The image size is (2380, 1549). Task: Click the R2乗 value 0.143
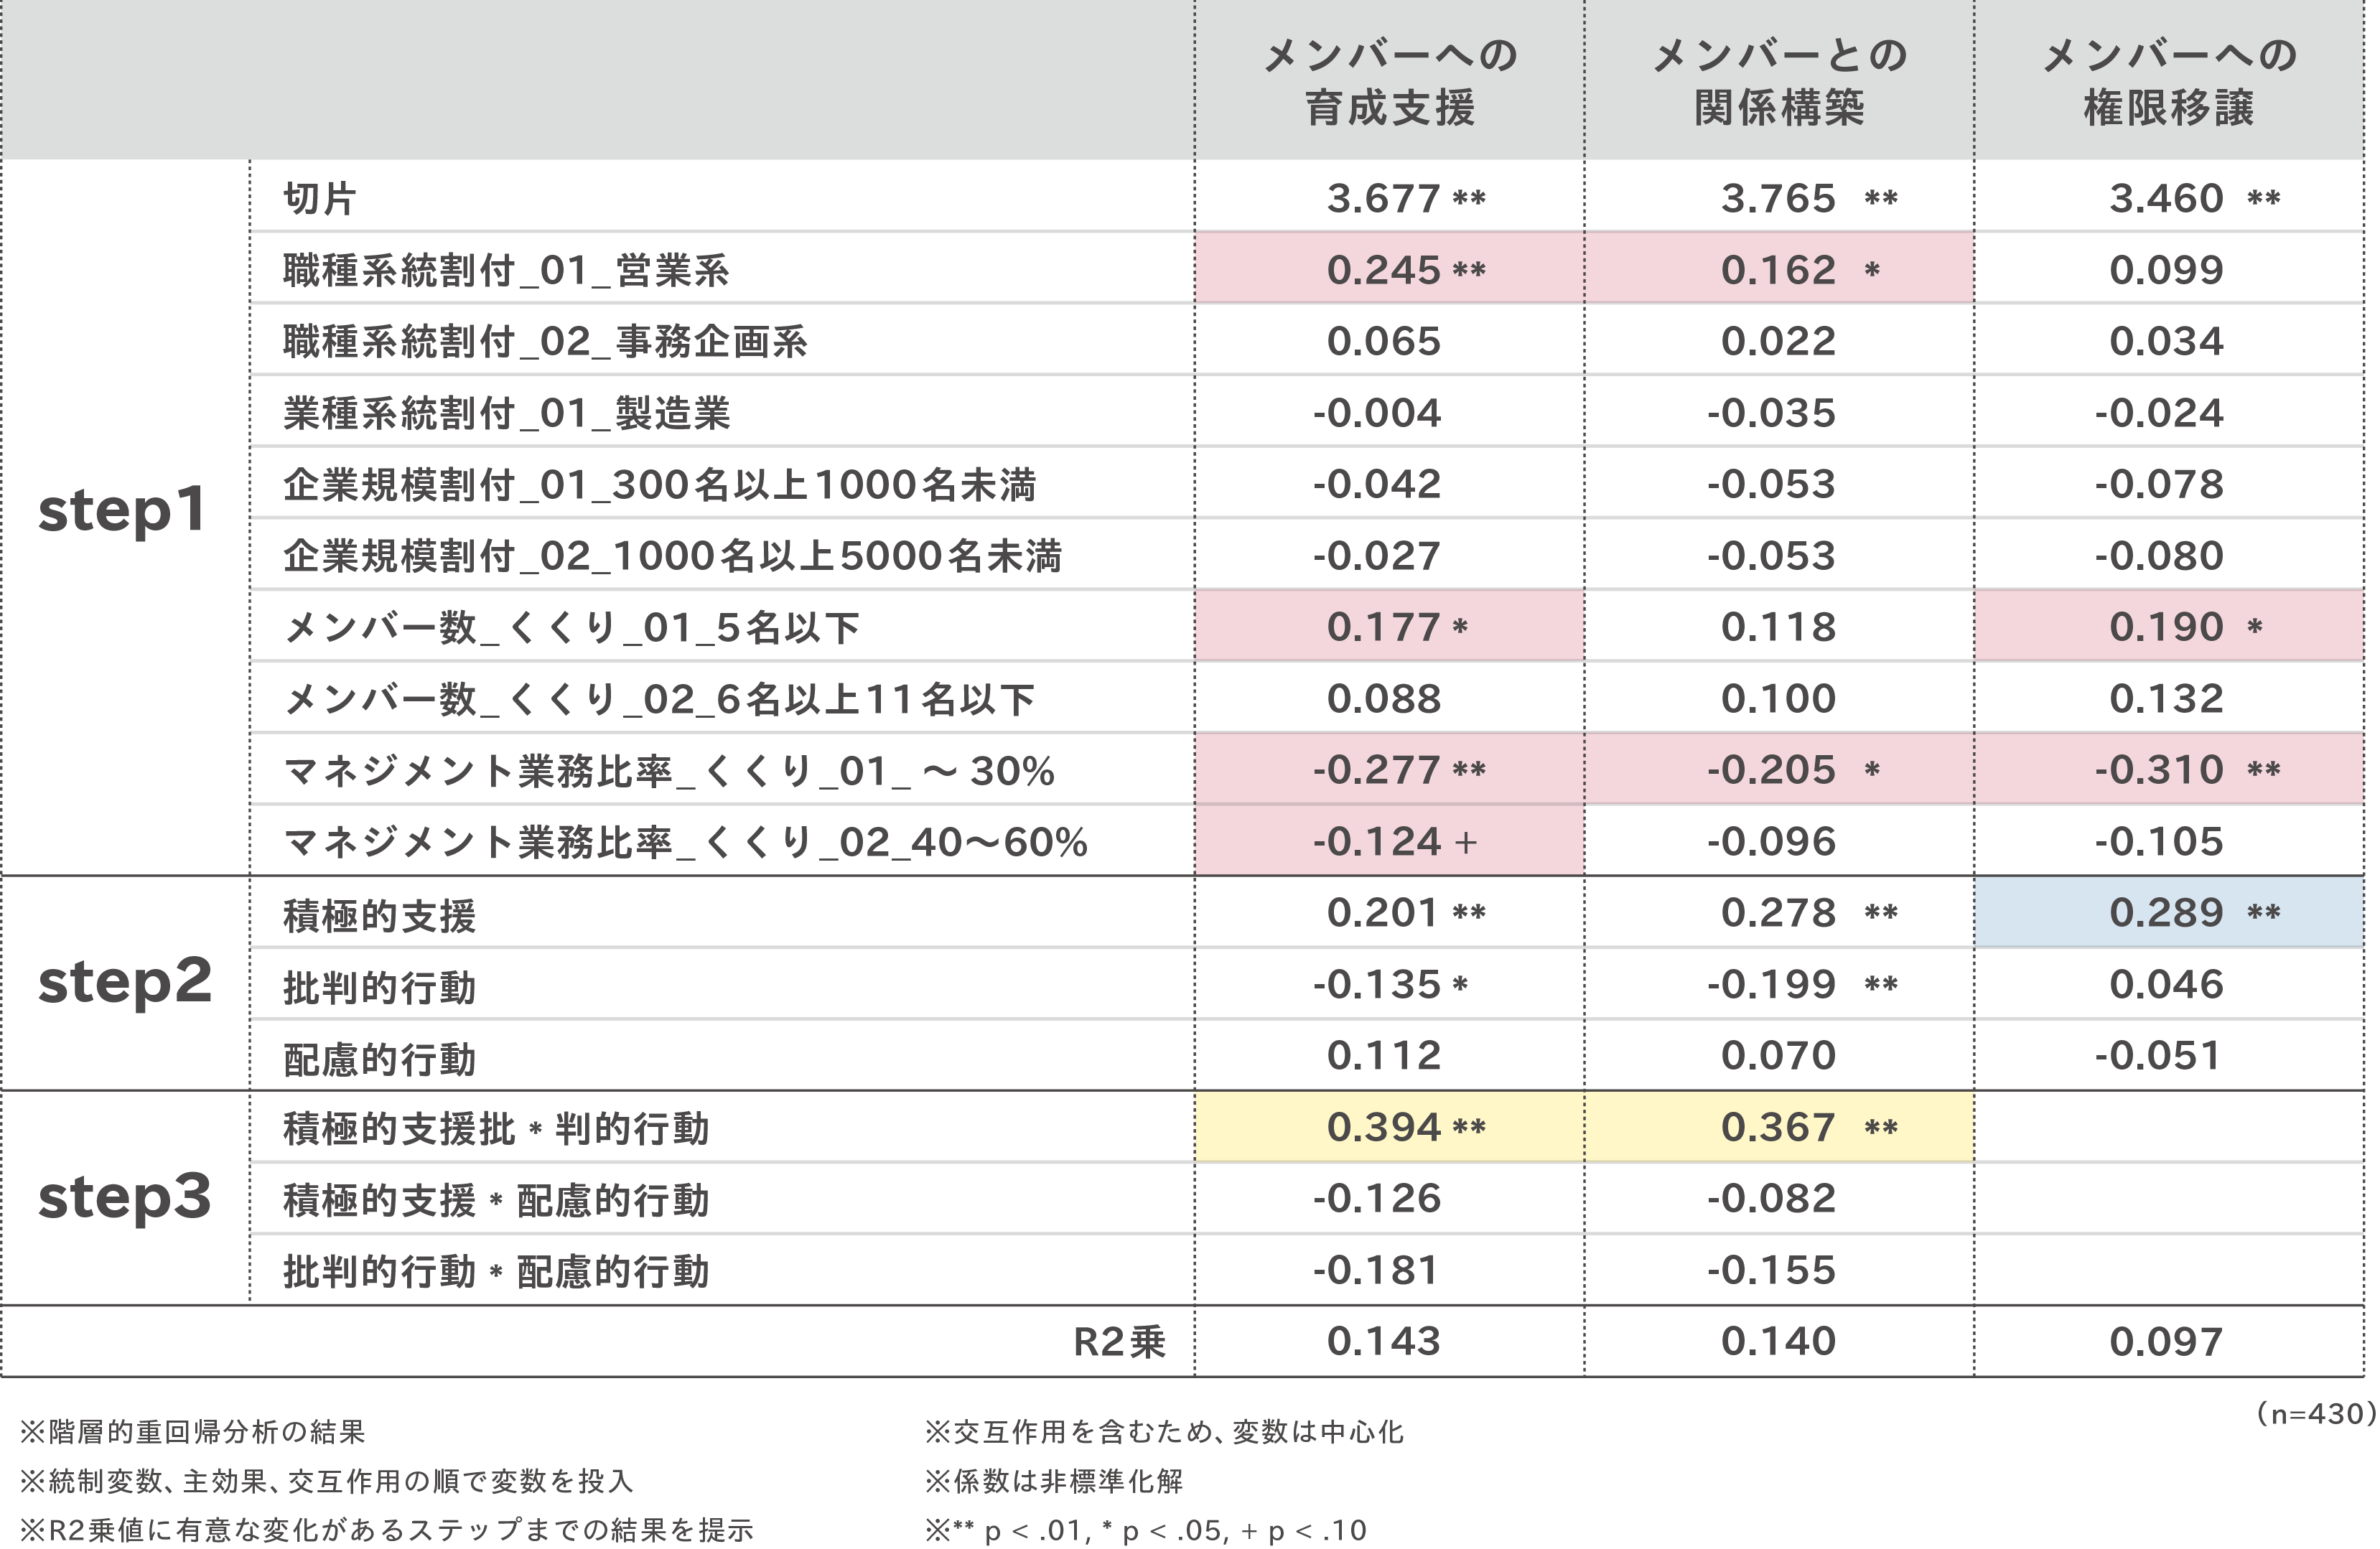pos(1384,1341)
